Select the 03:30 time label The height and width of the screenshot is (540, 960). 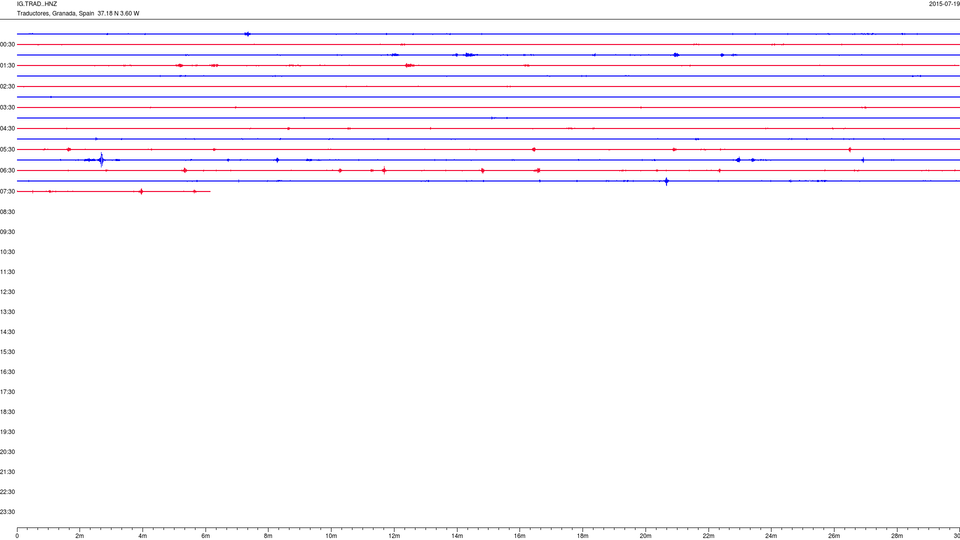[x=7, y=108]
